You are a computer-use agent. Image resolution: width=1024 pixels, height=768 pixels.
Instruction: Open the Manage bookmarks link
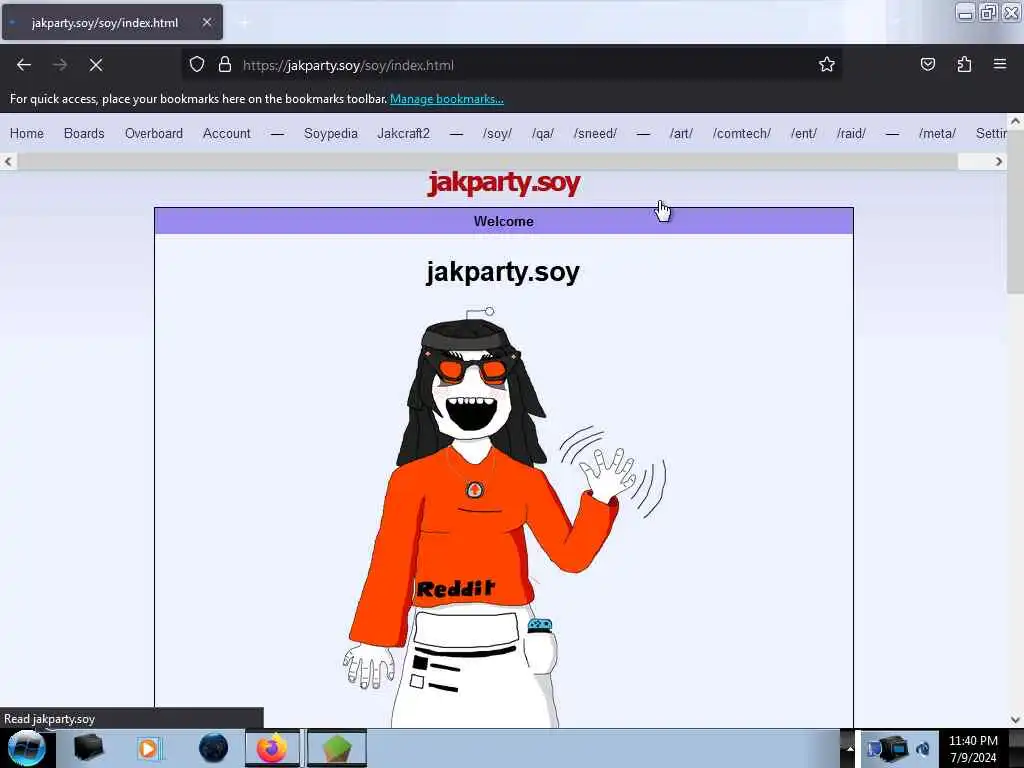point(447,99)
